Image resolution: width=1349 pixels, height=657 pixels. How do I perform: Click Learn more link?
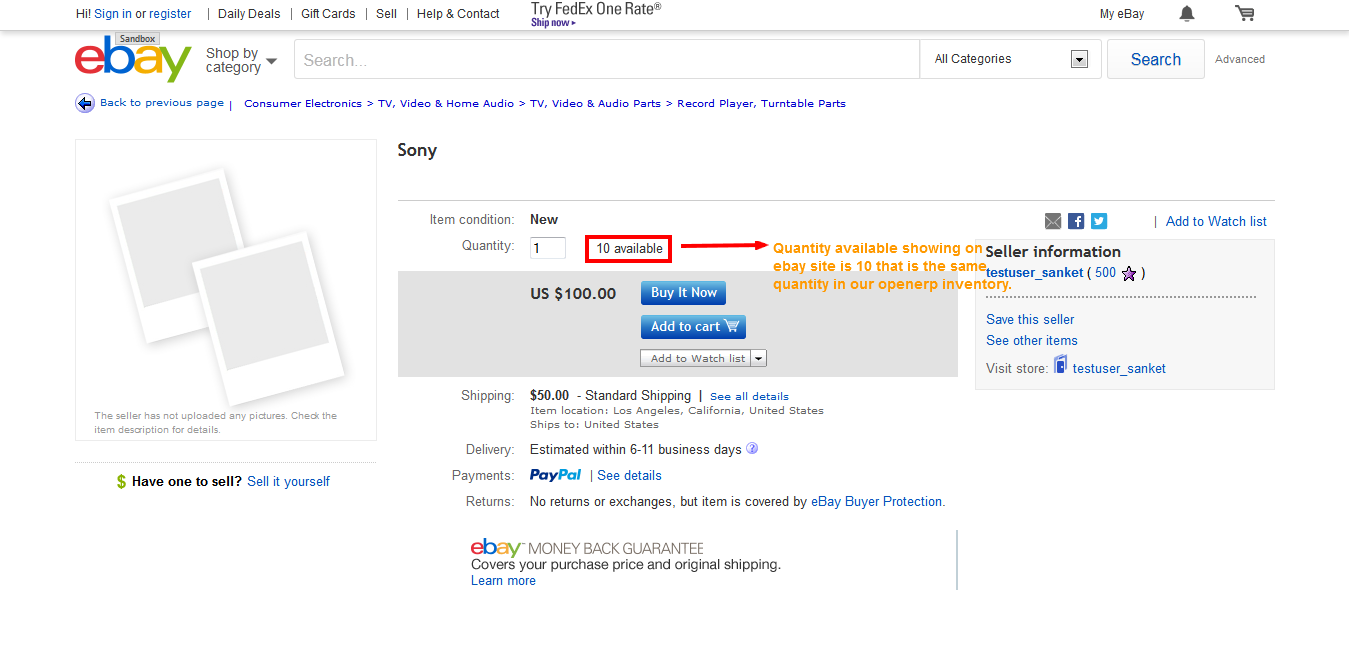[x=503, y=580]
